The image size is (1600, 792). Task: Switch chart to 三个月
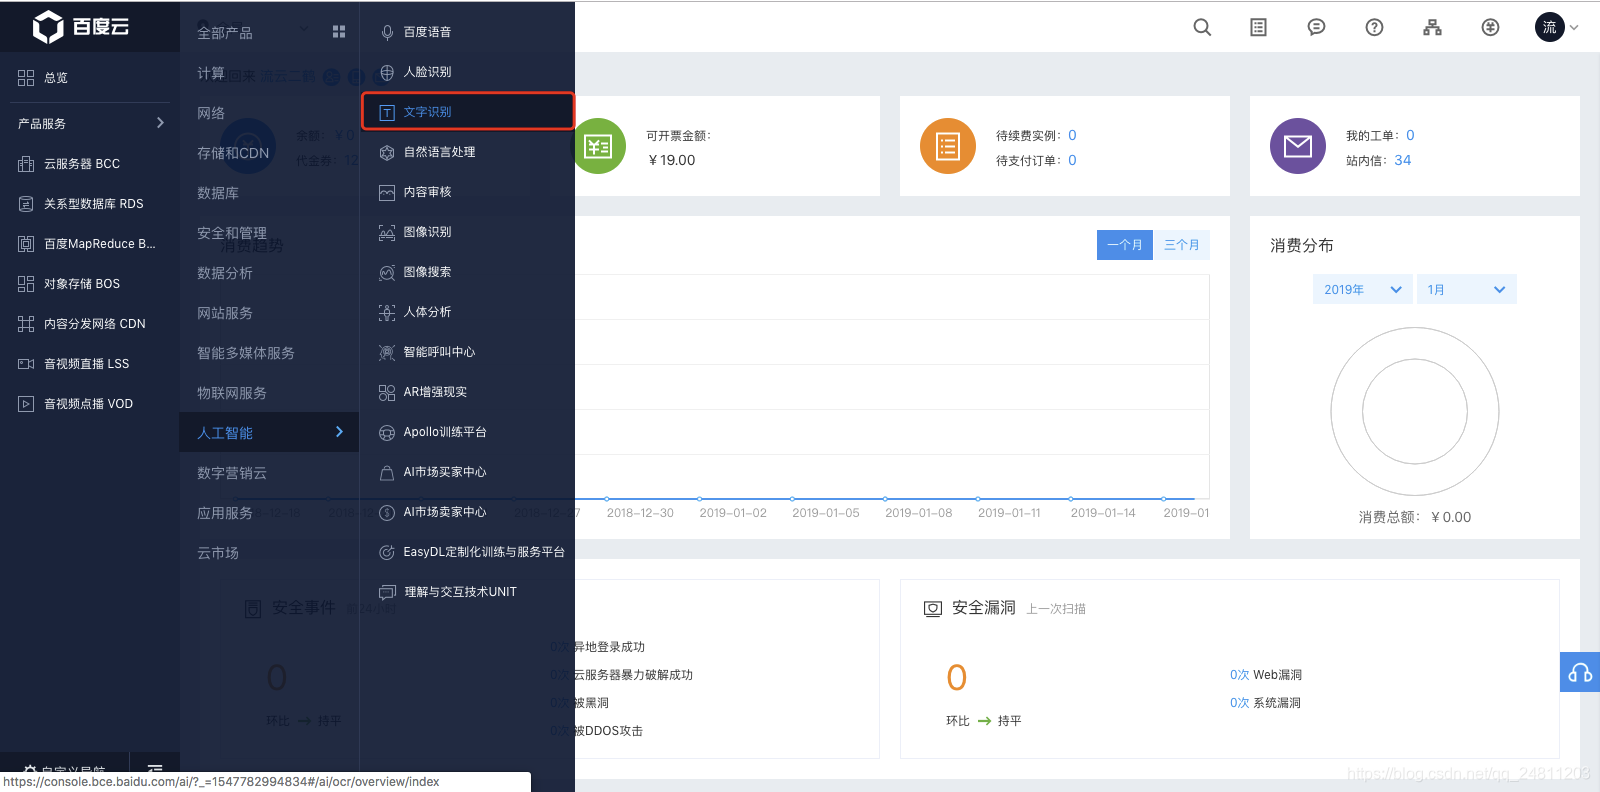(x=1181, y=245)
